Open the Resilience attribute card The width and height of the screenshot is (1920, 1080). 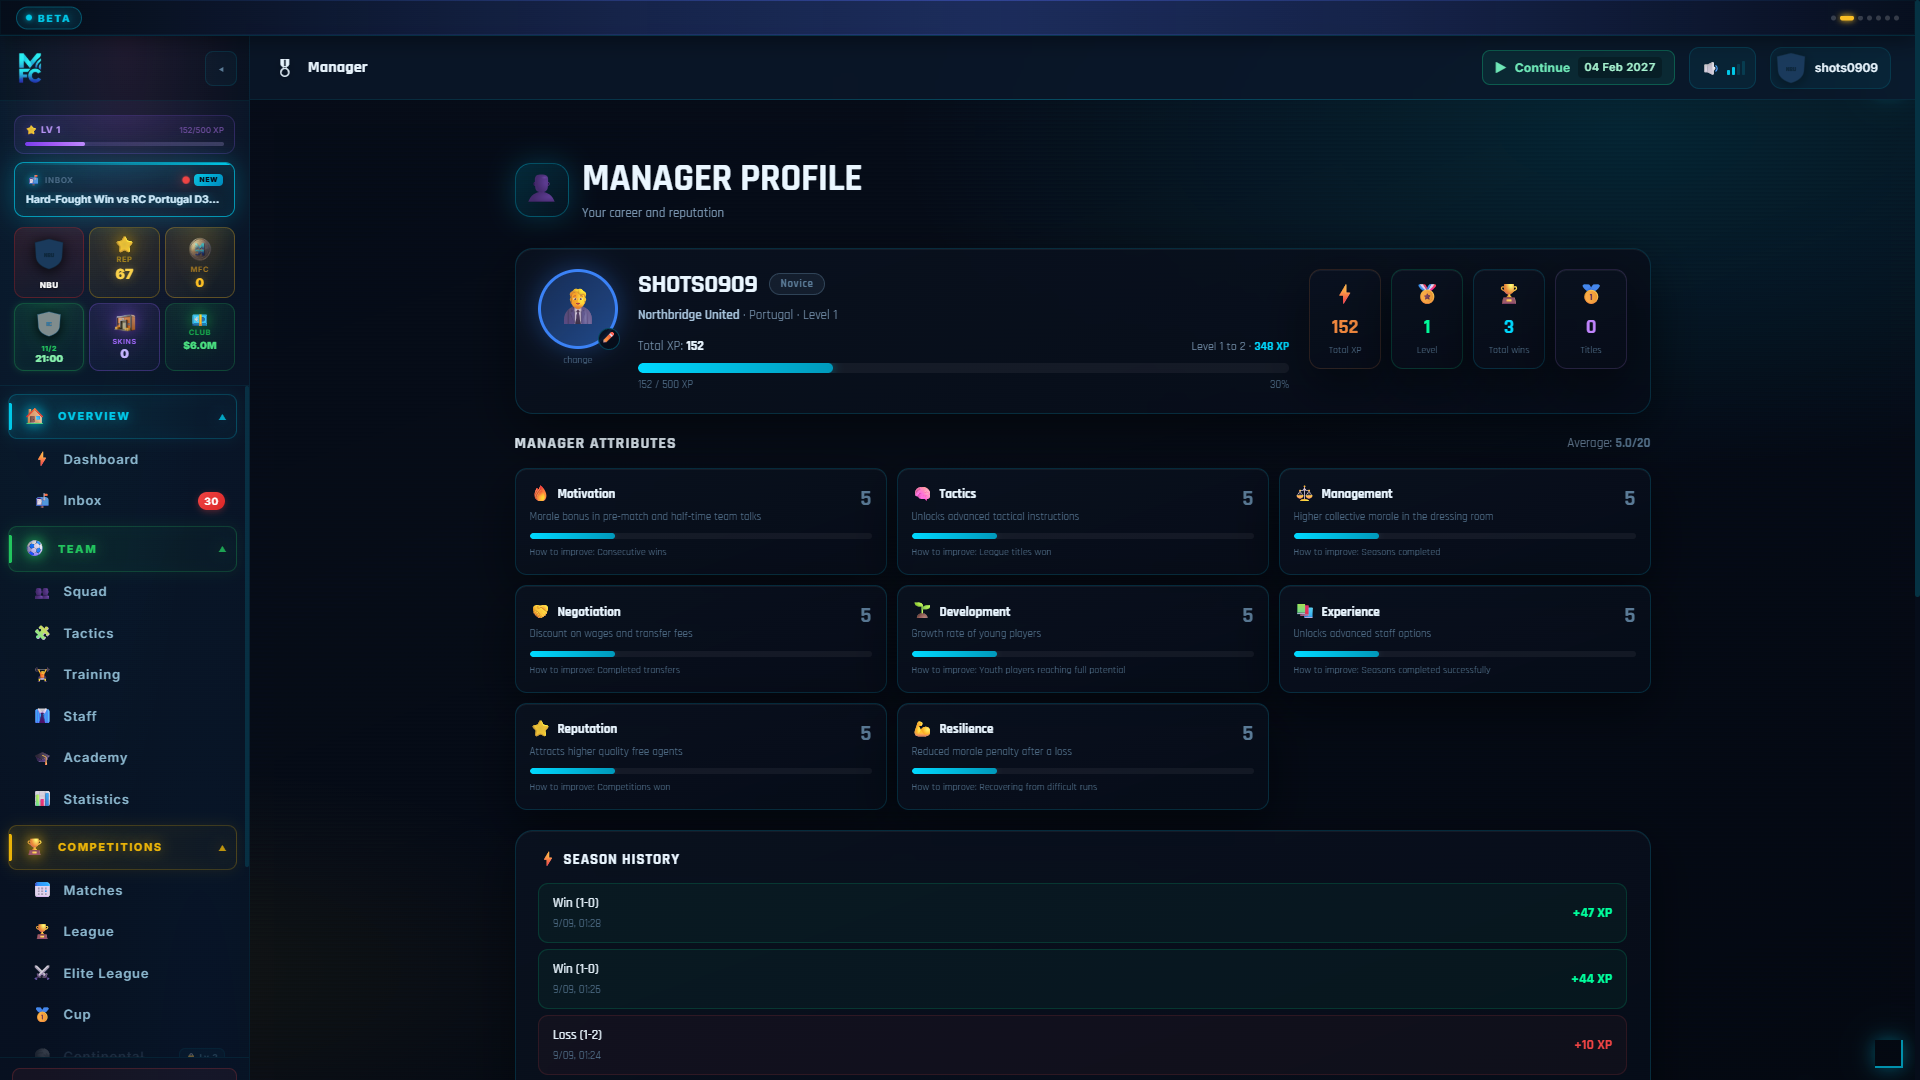1082,756
